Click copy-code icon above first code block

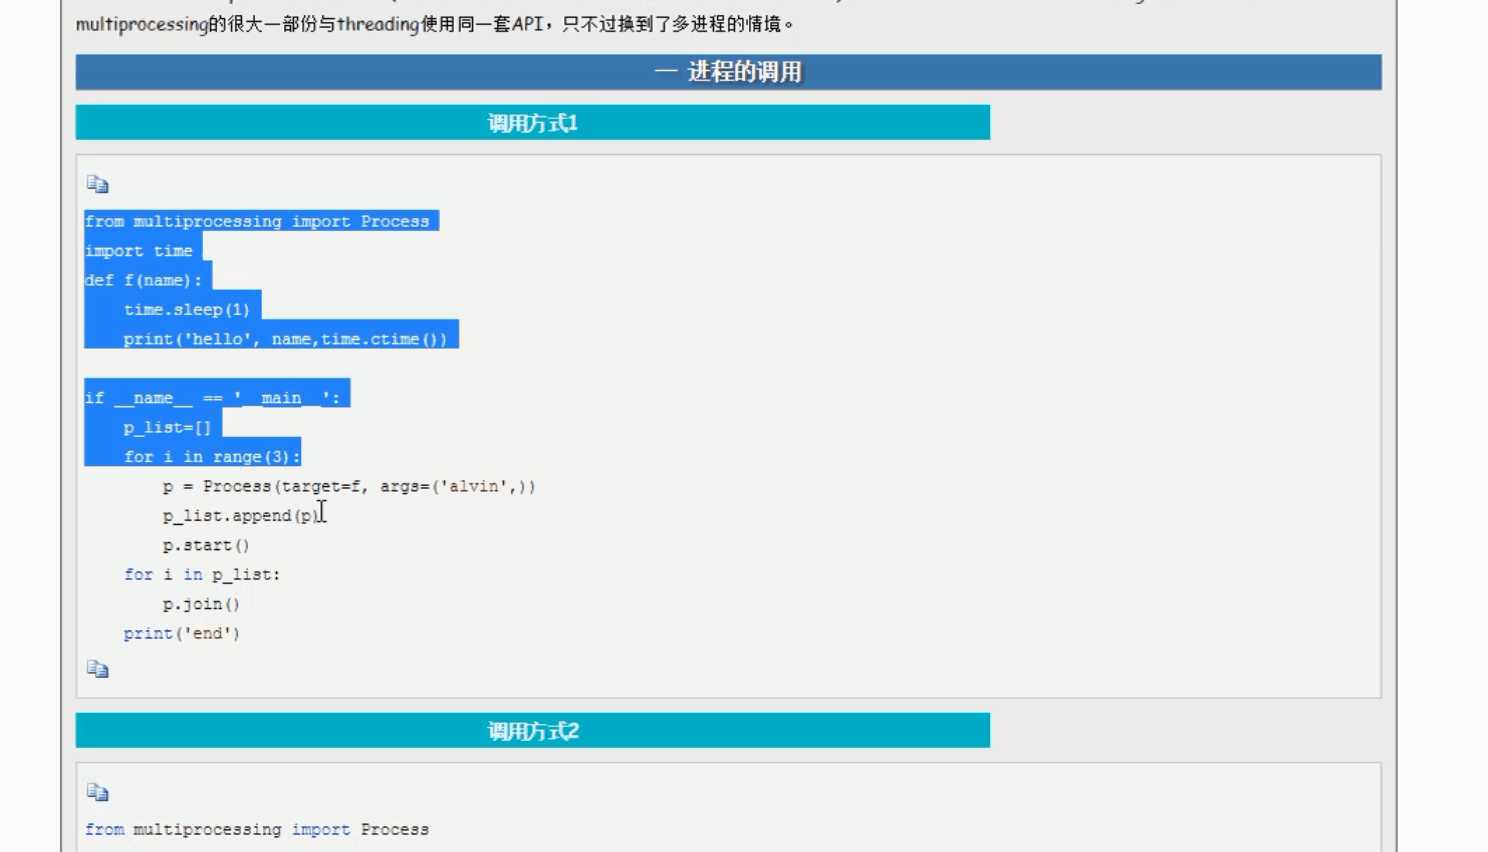coord(97,184)
